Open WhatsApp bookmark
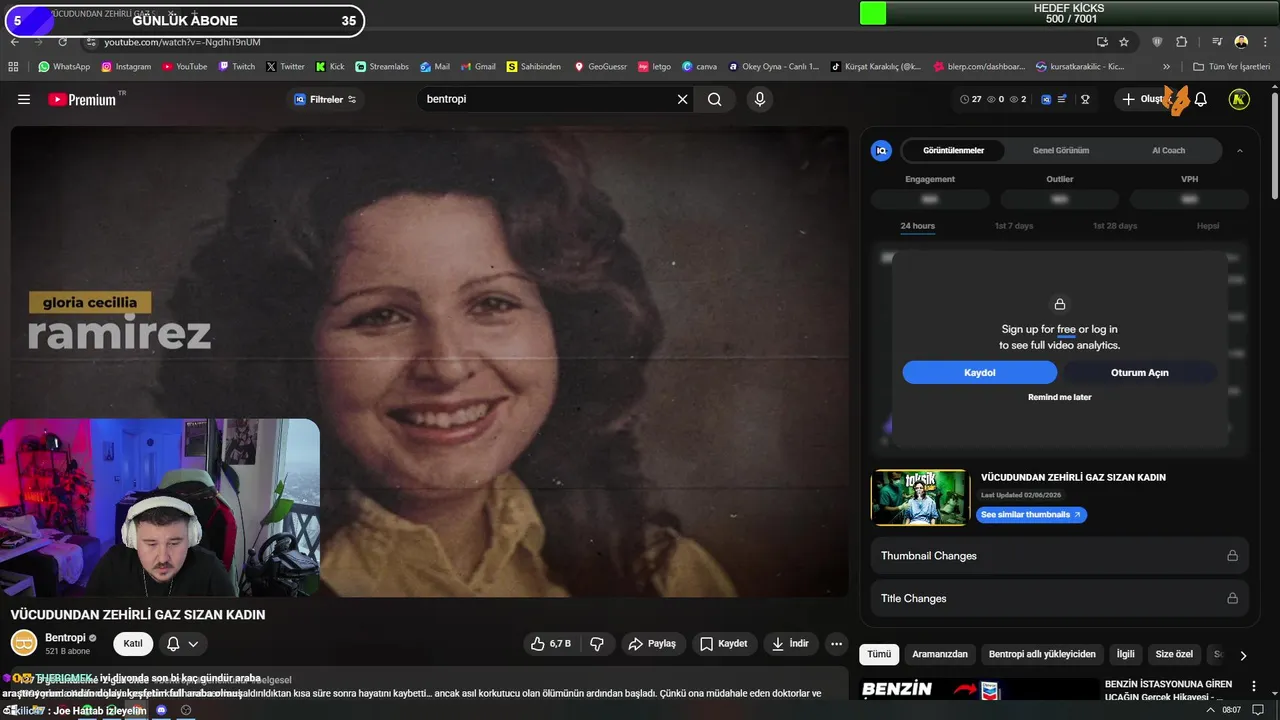The width and height of the screenshot is (1280, 720). (64, 67)
